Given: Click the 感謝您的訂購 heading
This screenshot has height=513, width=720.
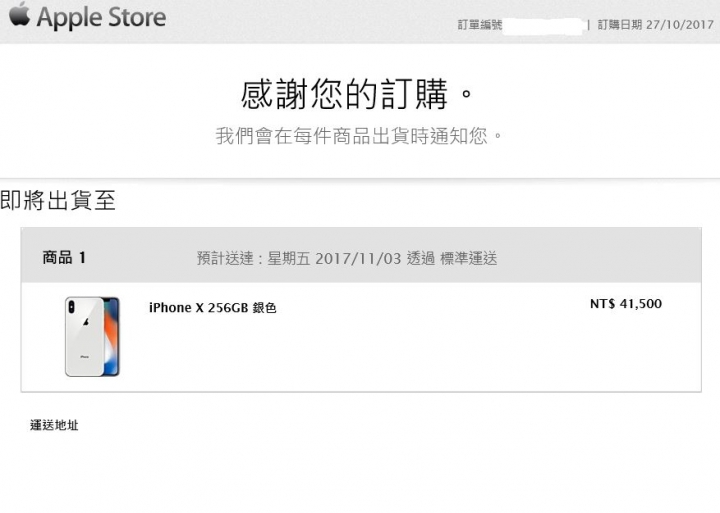Looking at the screenshot, I should tap(356, 94).
